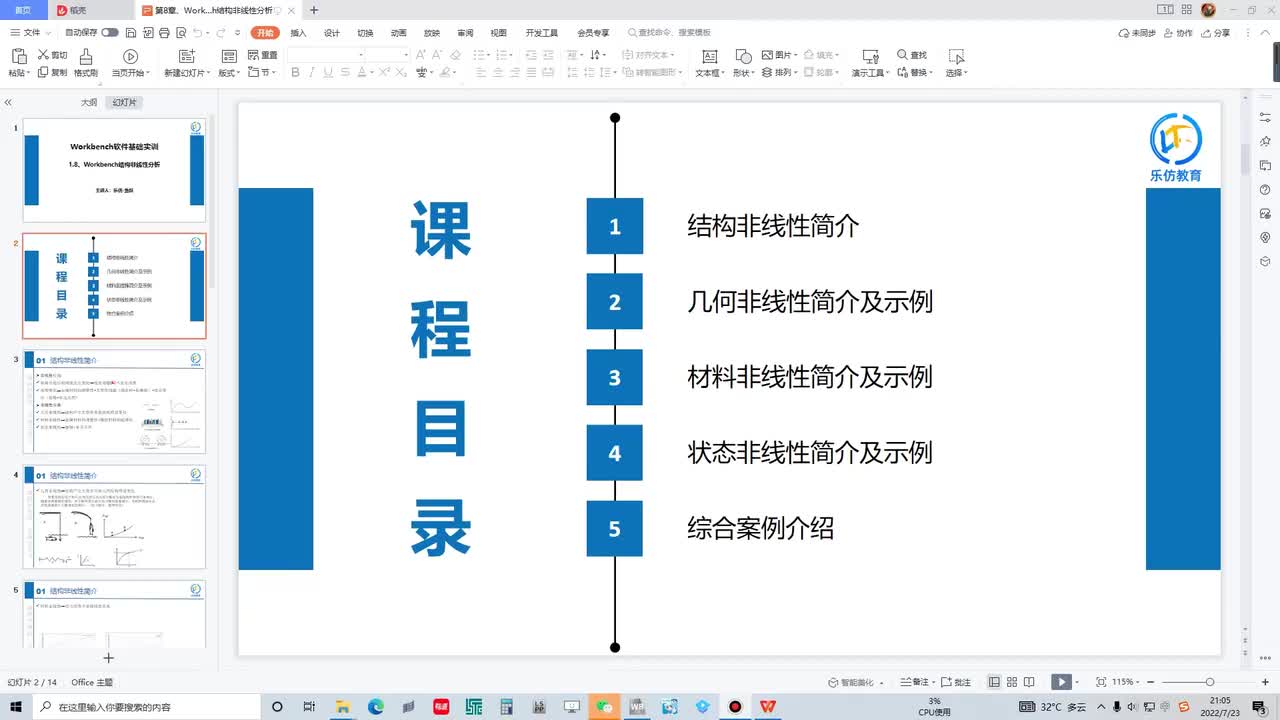Screen dimensions: 1280x720
Task: Click the Undo arrow icon
Action: (x=195, y=33)
